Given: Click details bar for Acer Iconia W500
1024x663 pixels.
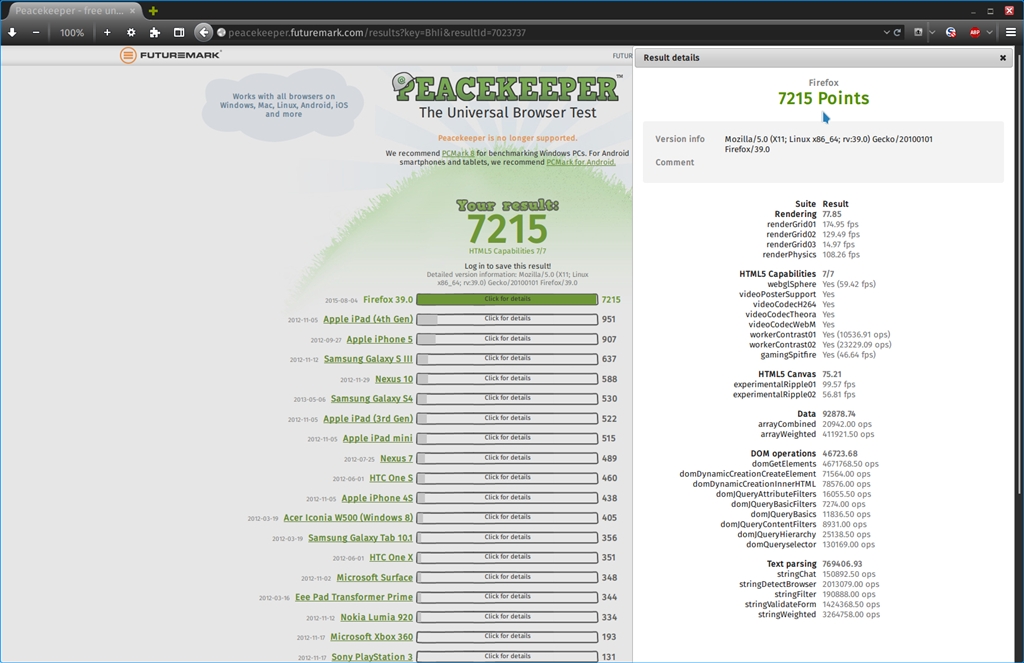Looking at the screenshot, I should pos(507,517).
